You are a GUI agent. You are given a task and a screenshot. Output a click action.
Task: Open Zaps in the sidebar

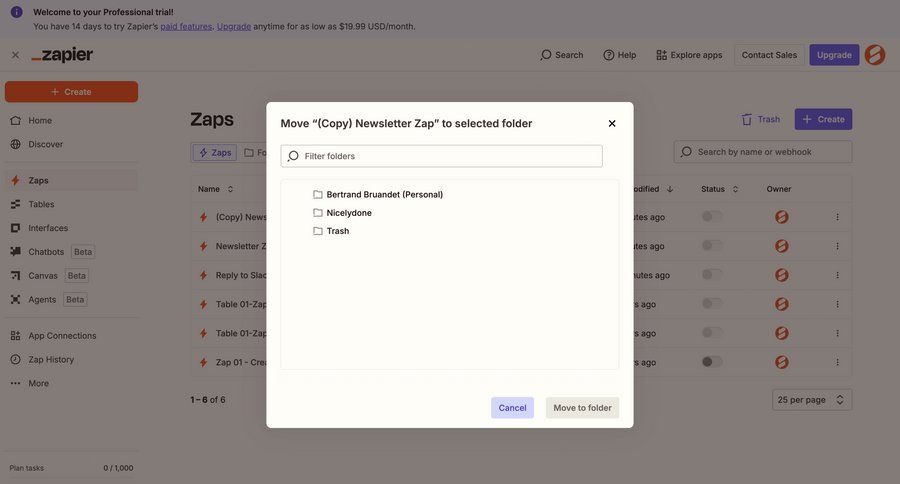coord(71,180)
